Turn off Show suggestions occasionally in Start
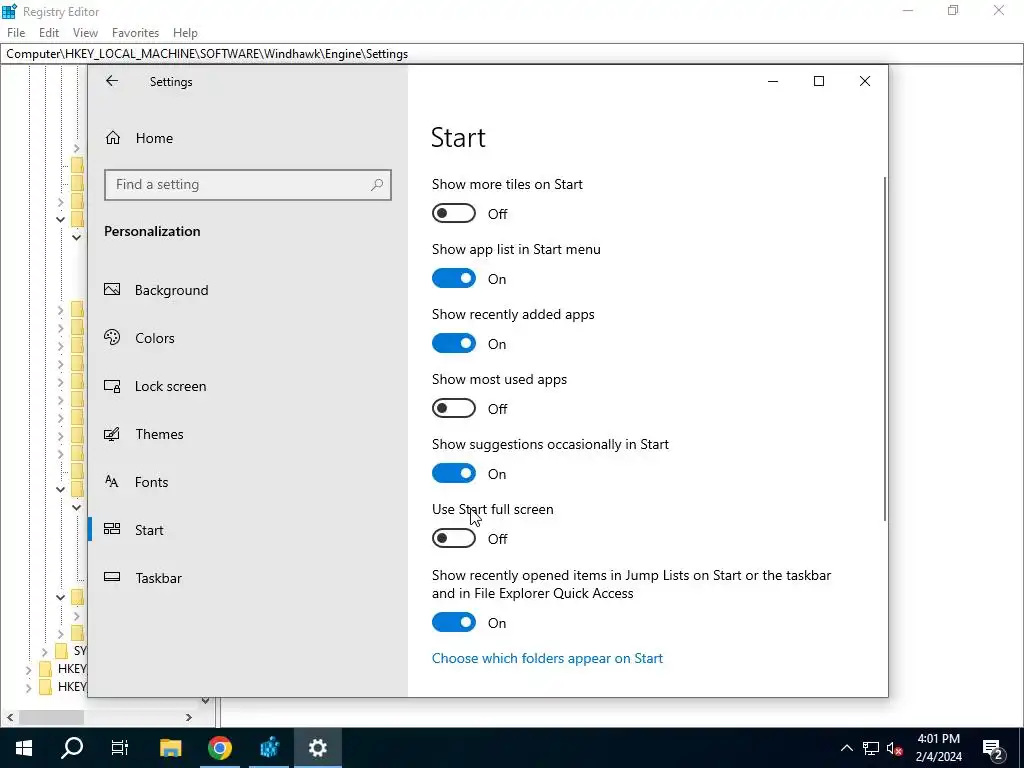The height and width of the screenshot is (768, 1024). 454,473
